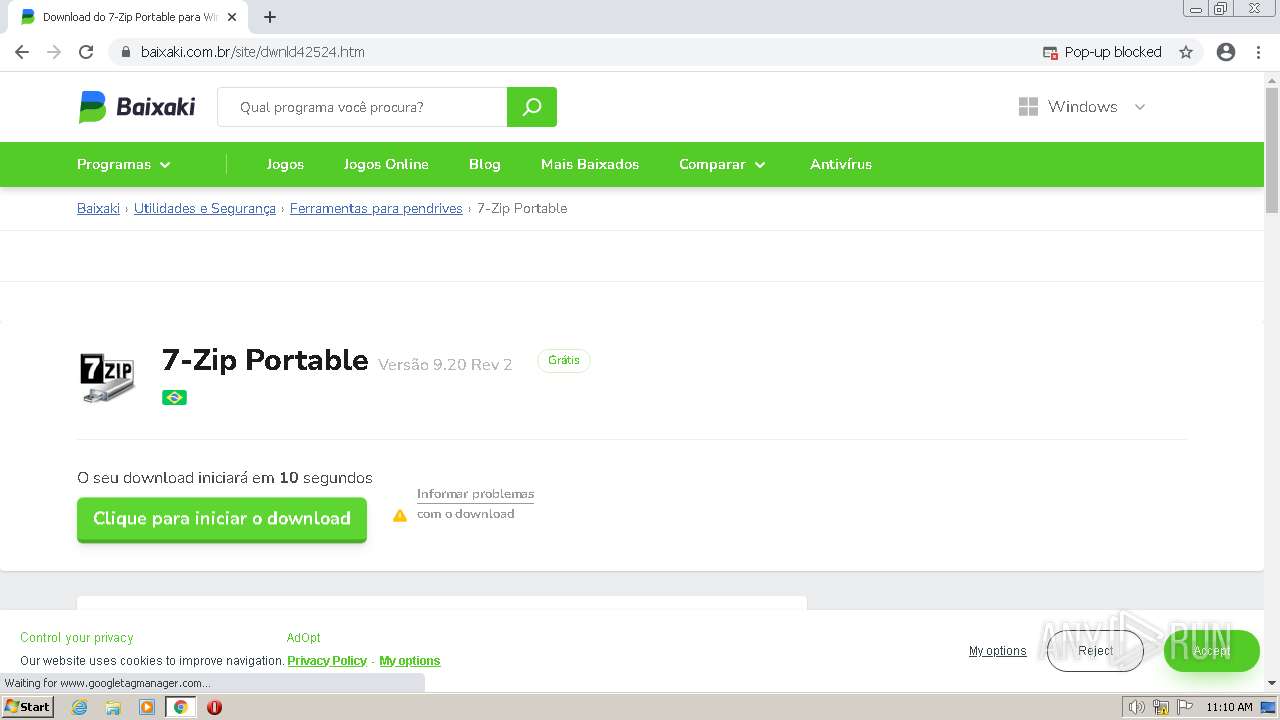Open the Jogos menu item
Viewport: 1280px width, 720px height.
click(285, 164)
